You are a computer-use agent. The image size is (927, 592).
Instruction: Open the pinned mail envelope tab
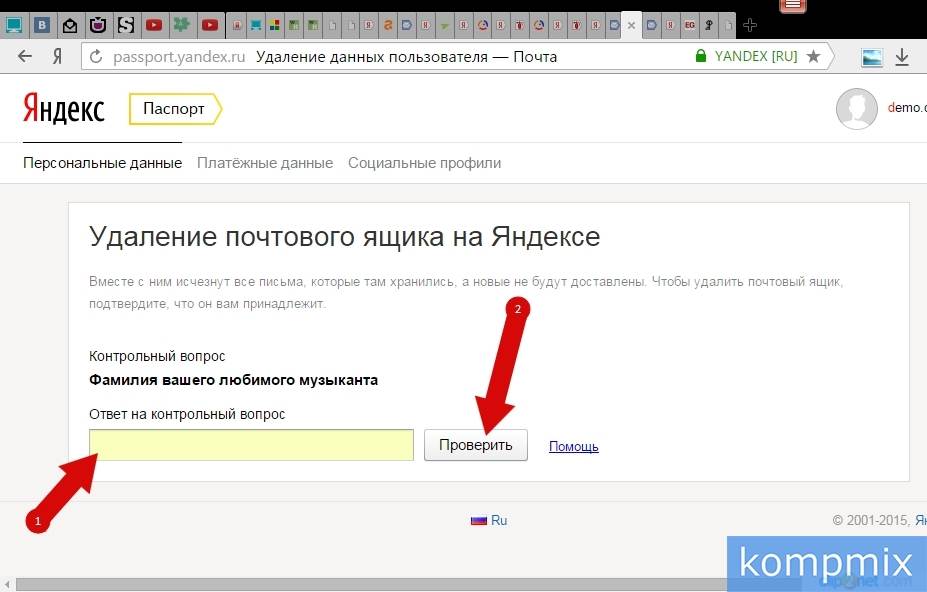click(x=70, y=25)
